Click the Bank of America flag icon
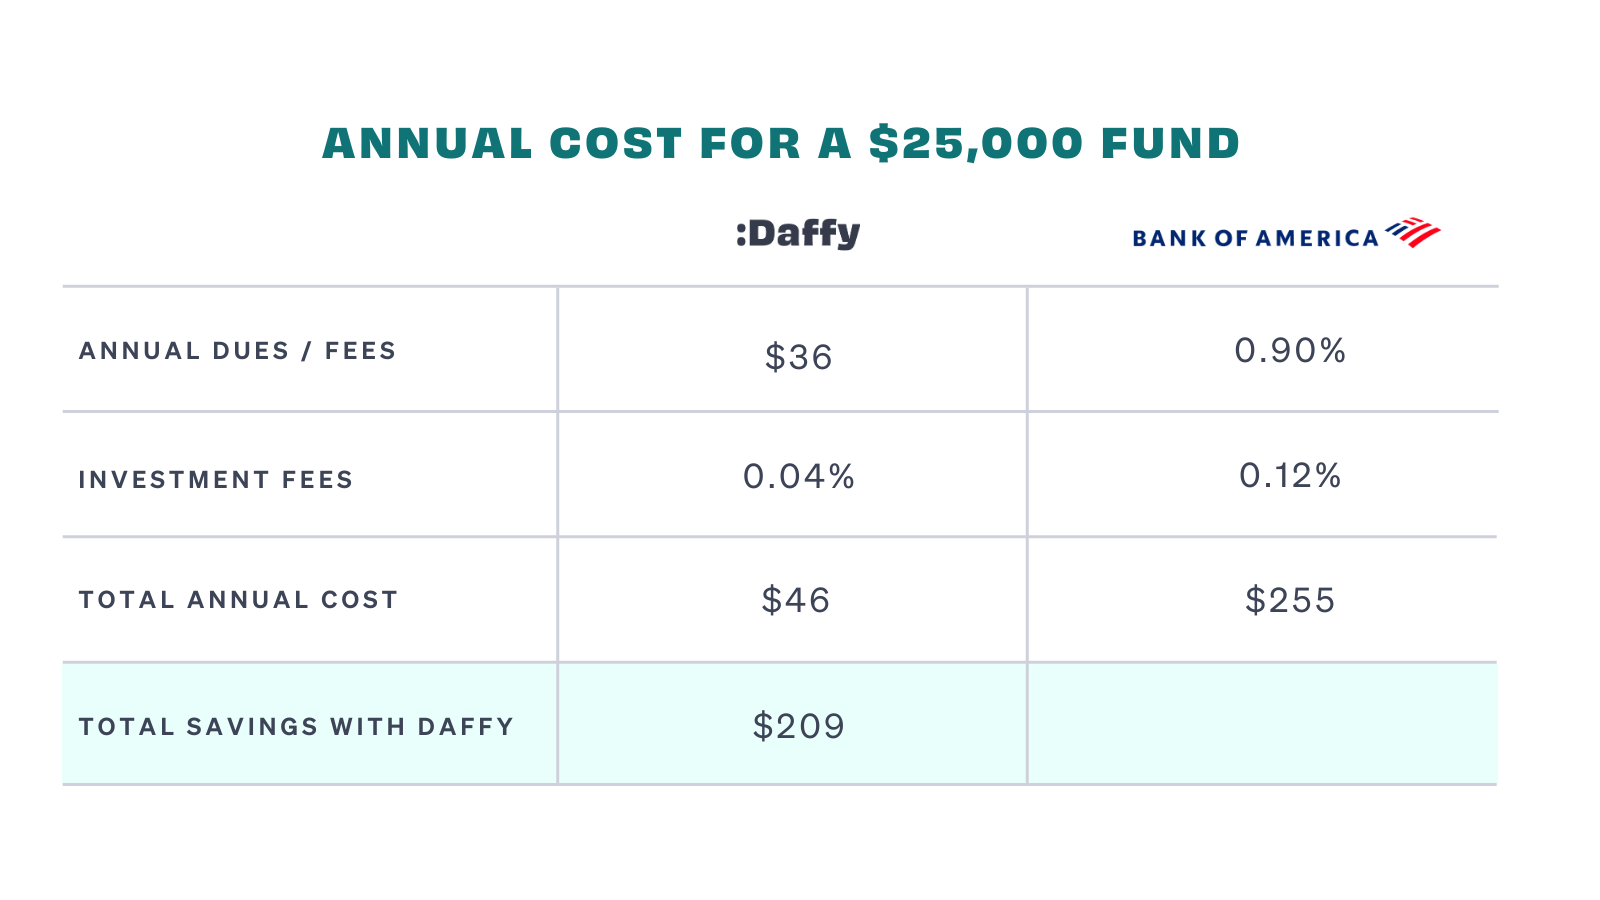This screenshot has height=900, width=1600. (x=1413, y=232)
